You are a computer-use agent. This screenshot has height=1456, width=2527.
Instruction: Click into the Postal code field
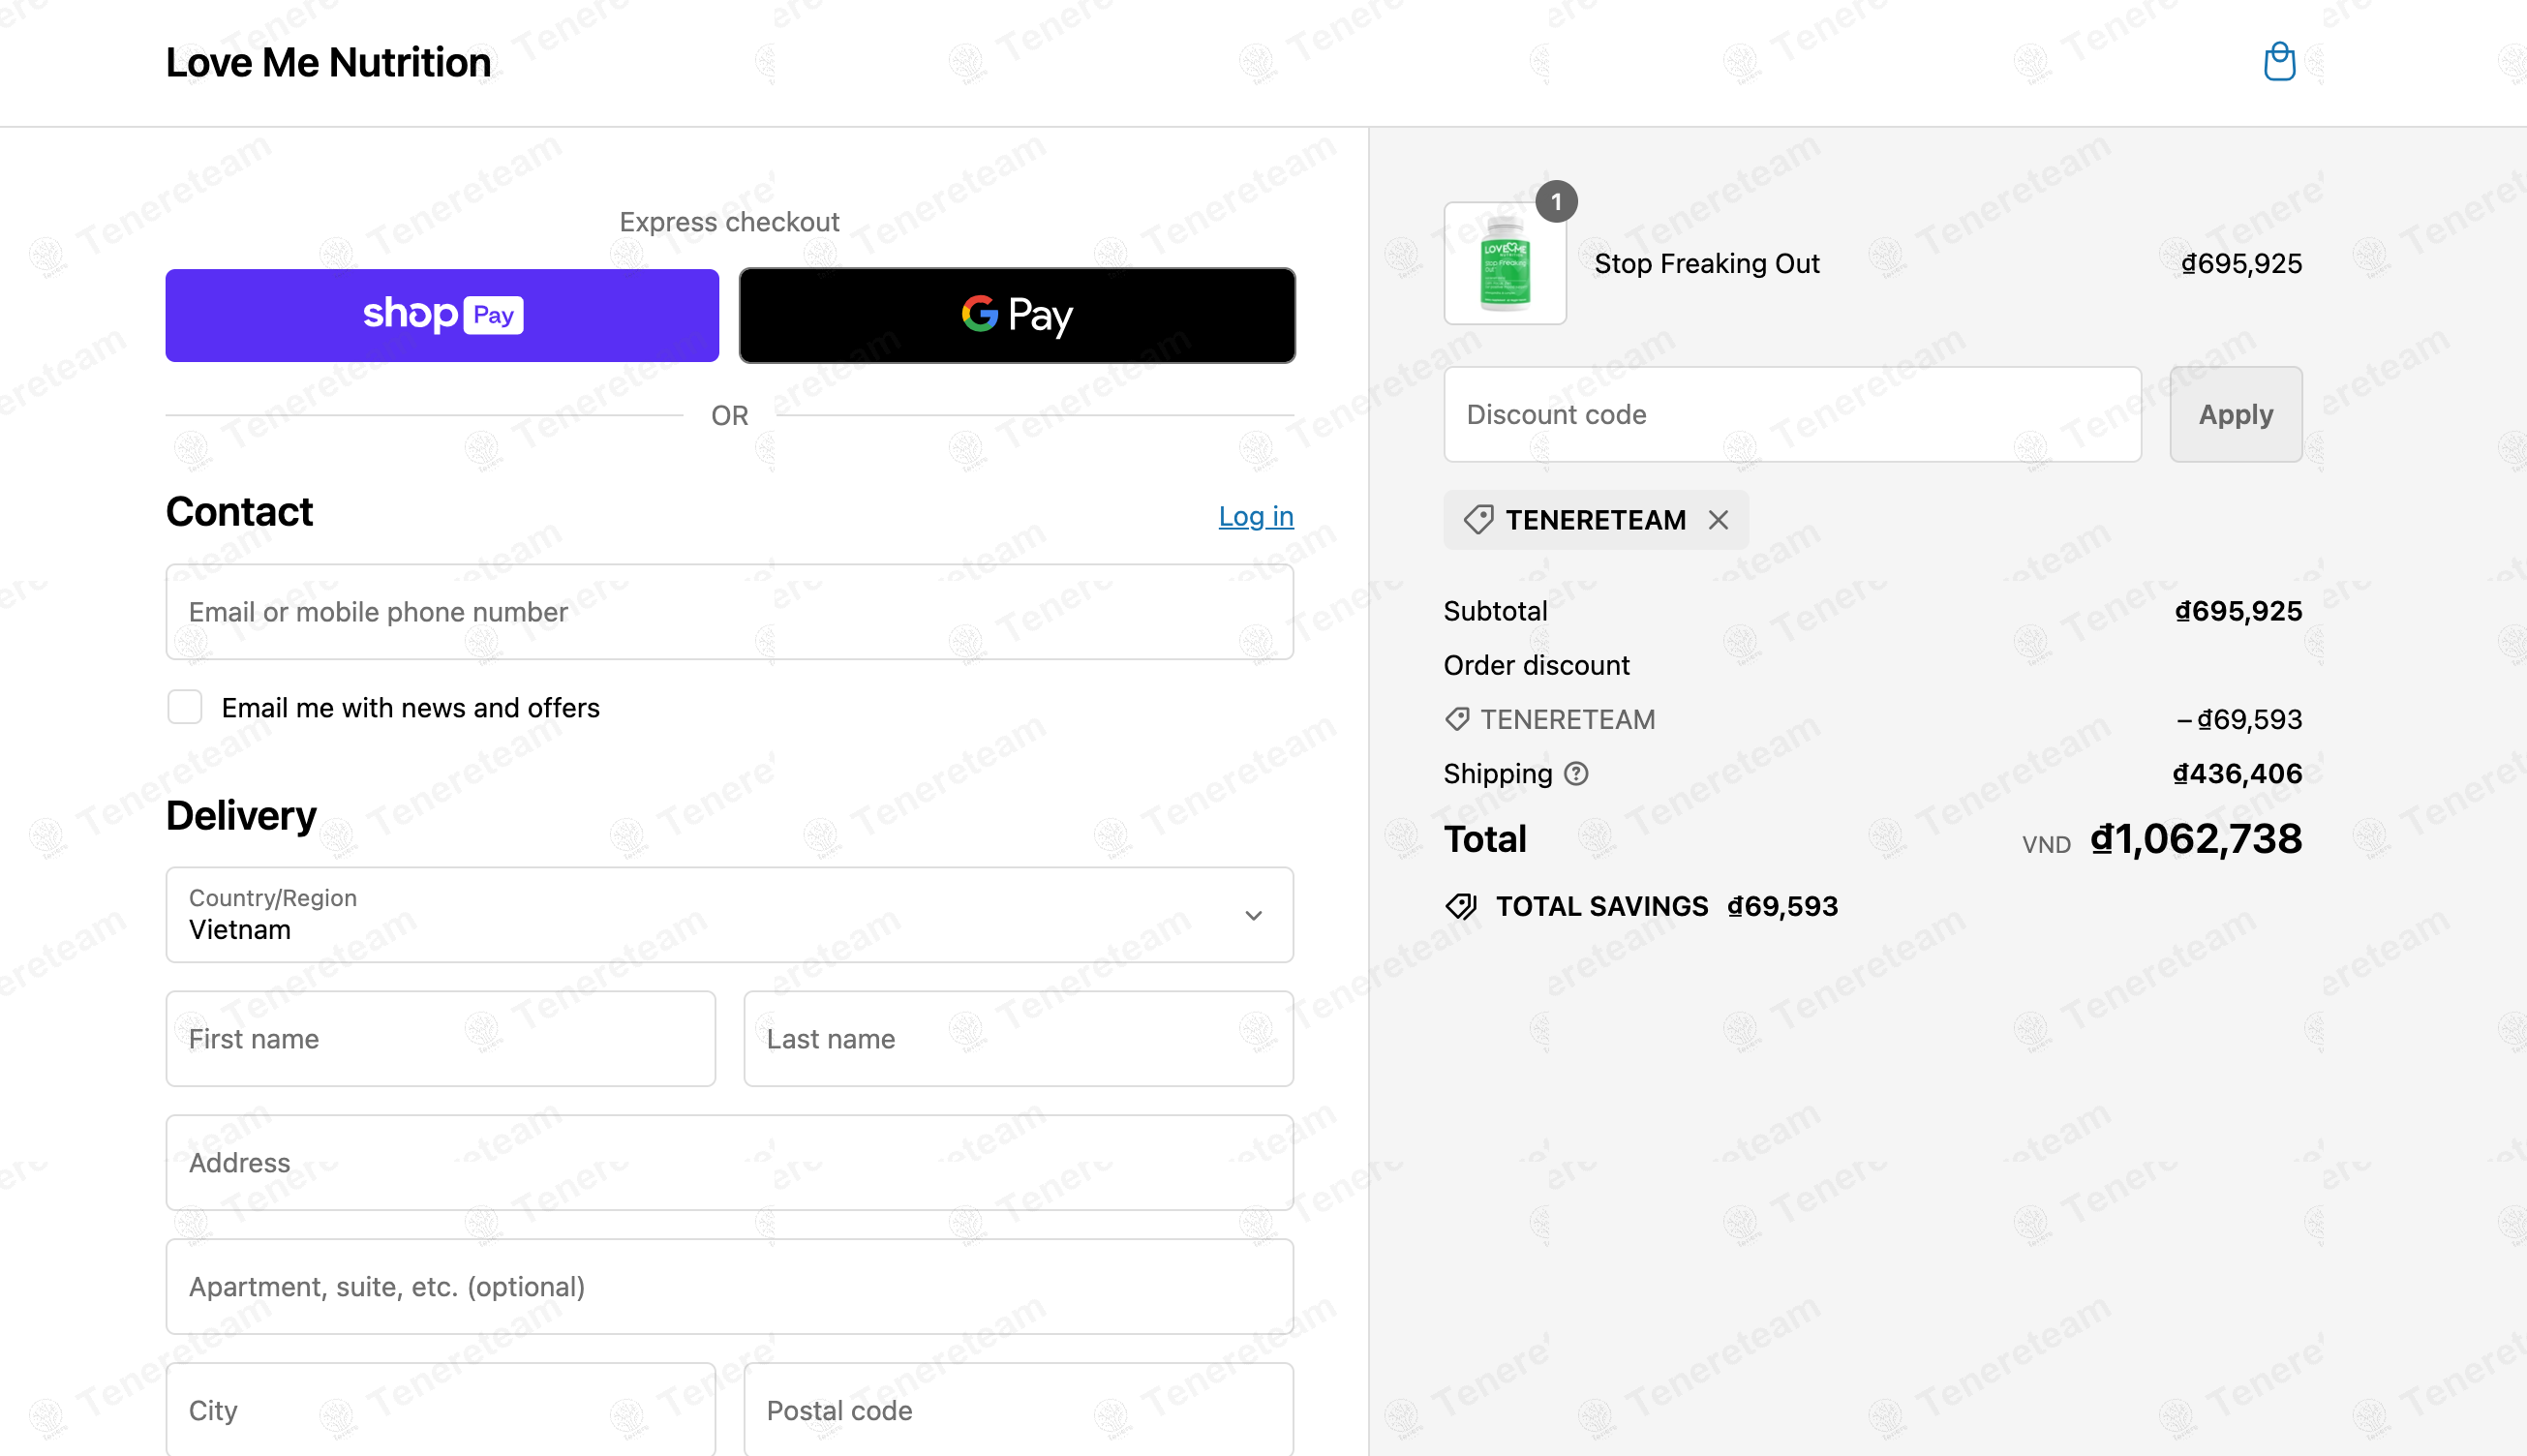click(1018, 1410)
